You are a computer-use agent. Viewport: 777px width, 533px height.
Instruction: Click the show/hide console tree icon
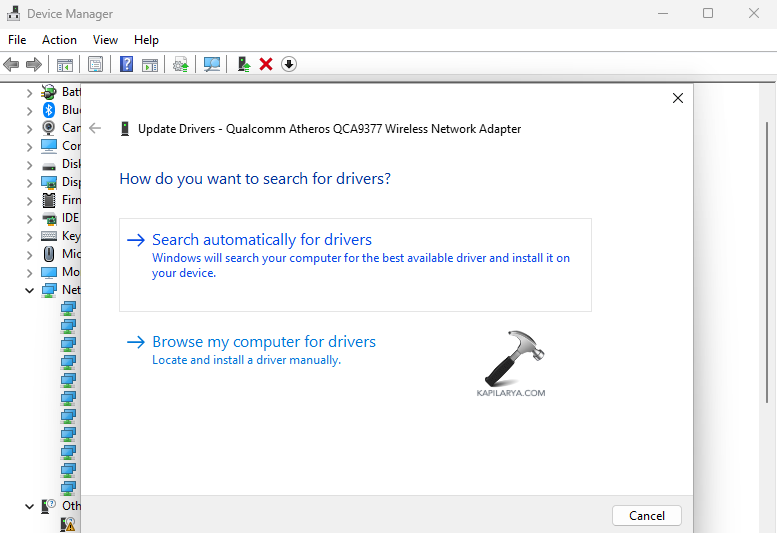click(65, 64)
